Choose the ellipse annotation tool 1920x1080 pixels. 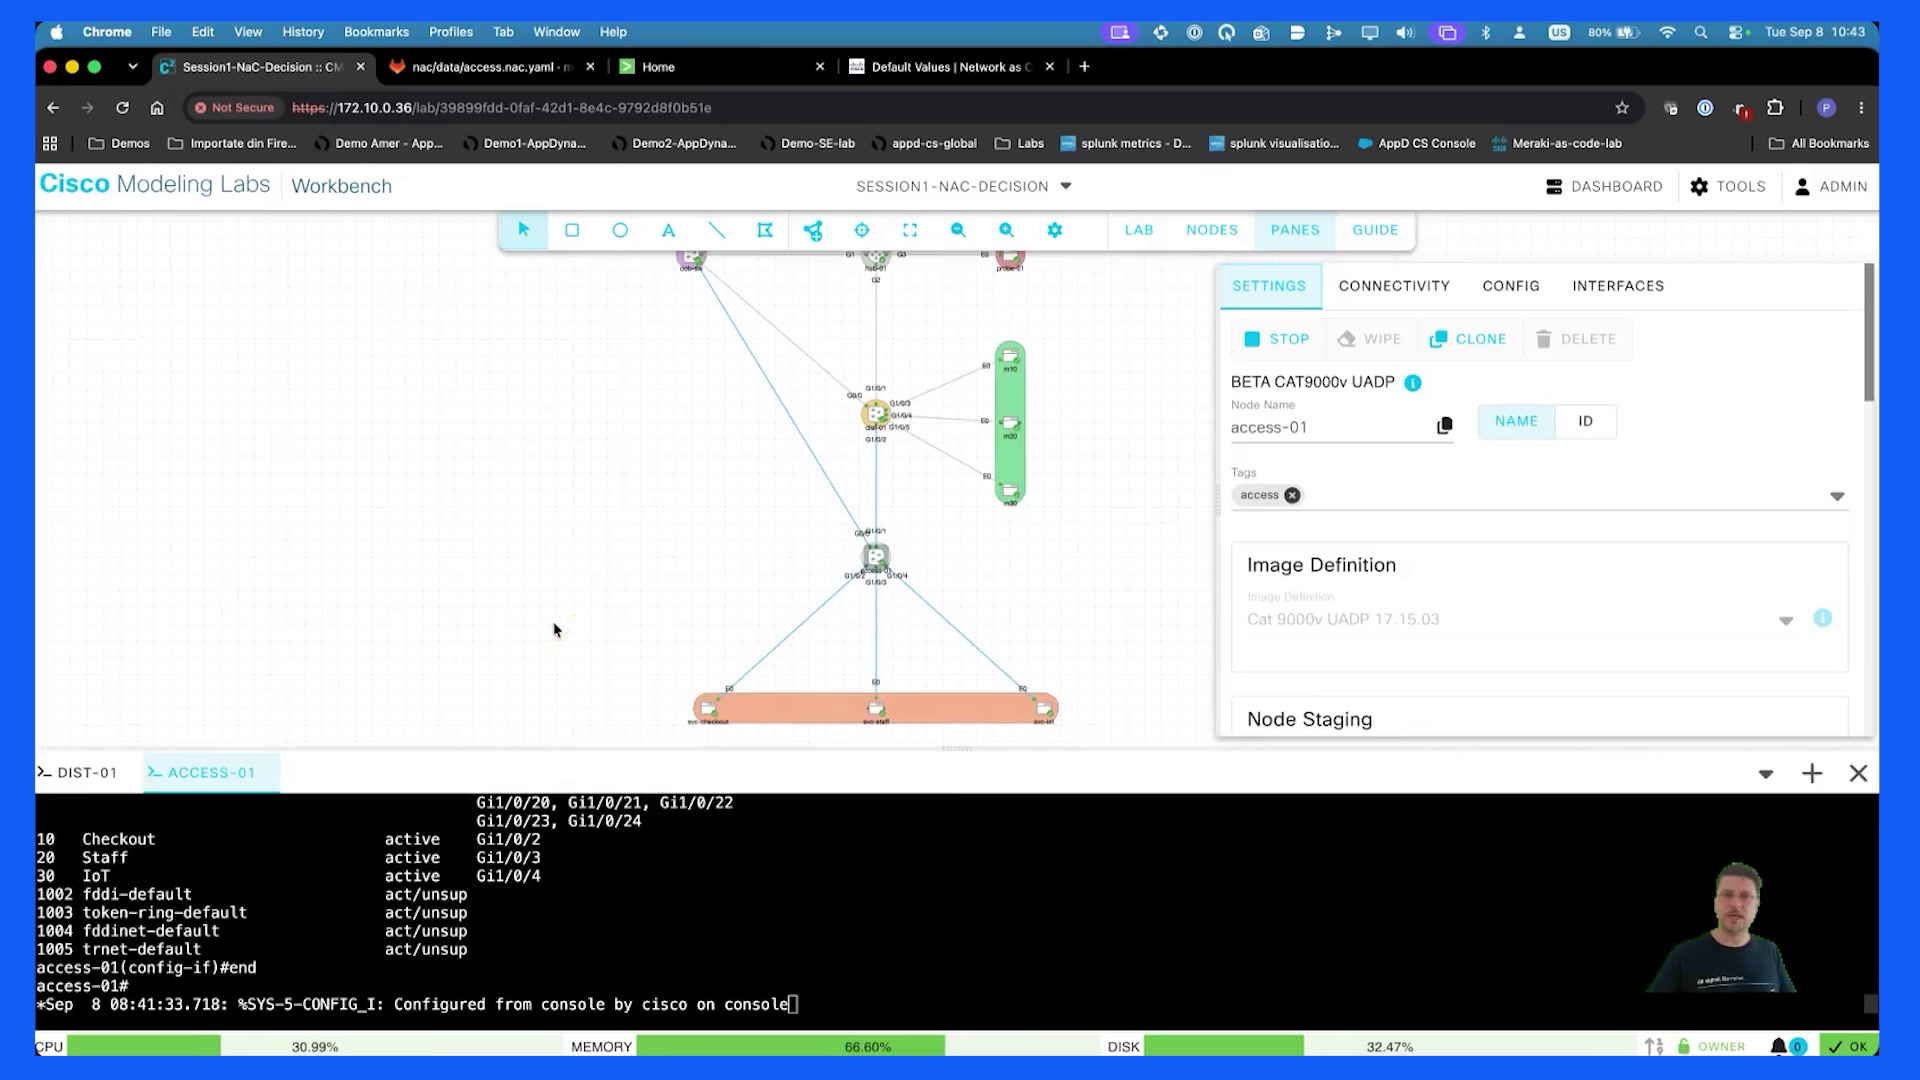point(620,230)
